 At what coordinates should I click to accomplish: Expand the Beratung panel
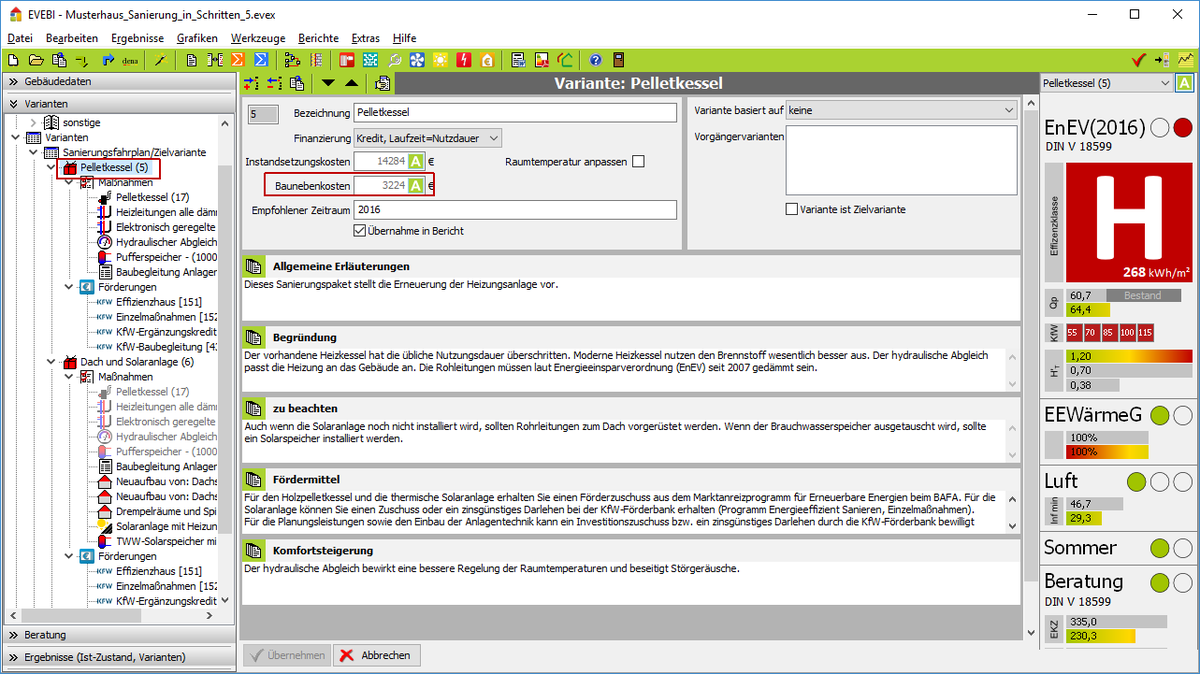point(119,634)
